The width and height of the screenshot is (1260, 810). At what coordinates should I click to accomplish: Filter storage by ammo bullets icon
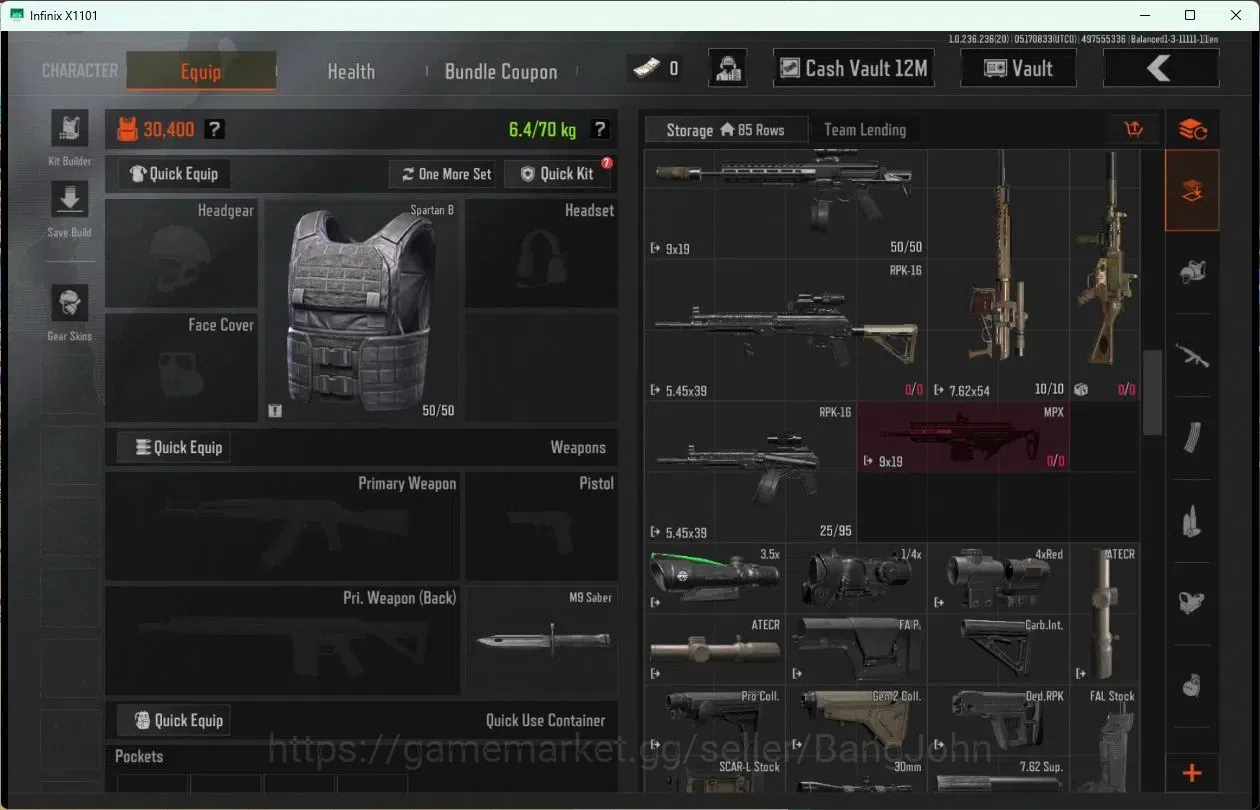[x=1192, y=521]
